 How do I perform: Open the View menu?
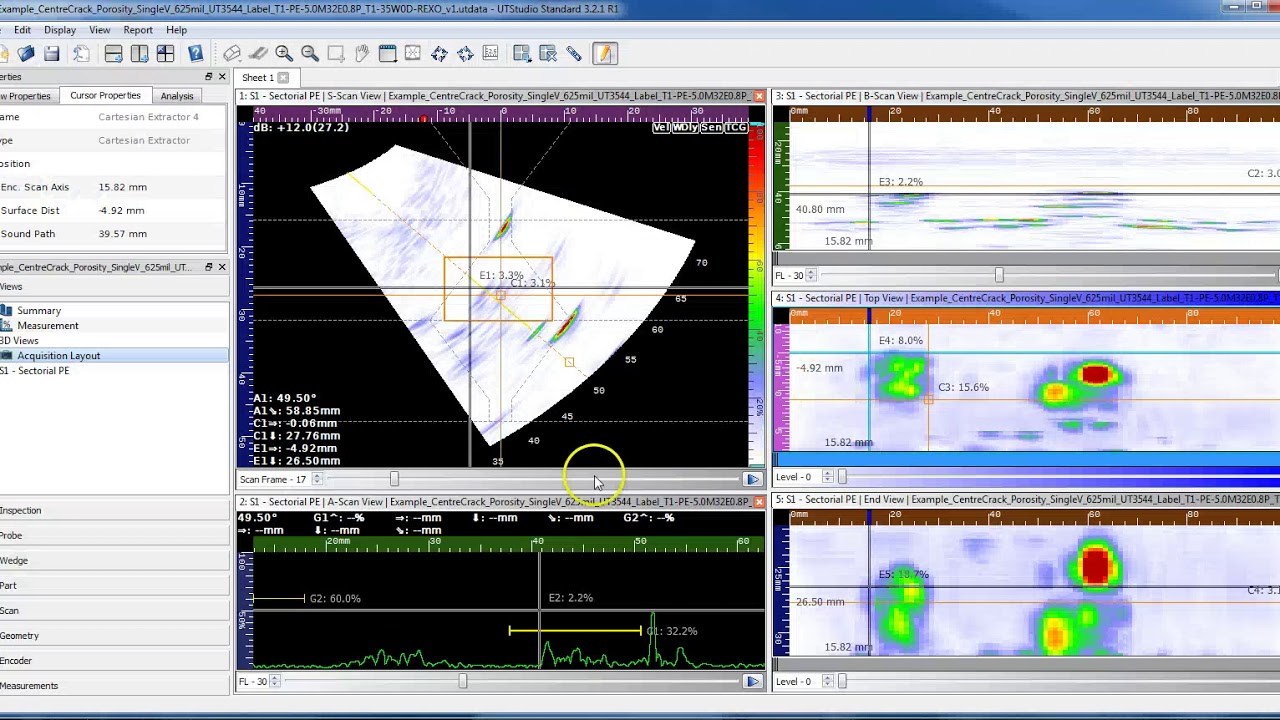tap(100, 30)
